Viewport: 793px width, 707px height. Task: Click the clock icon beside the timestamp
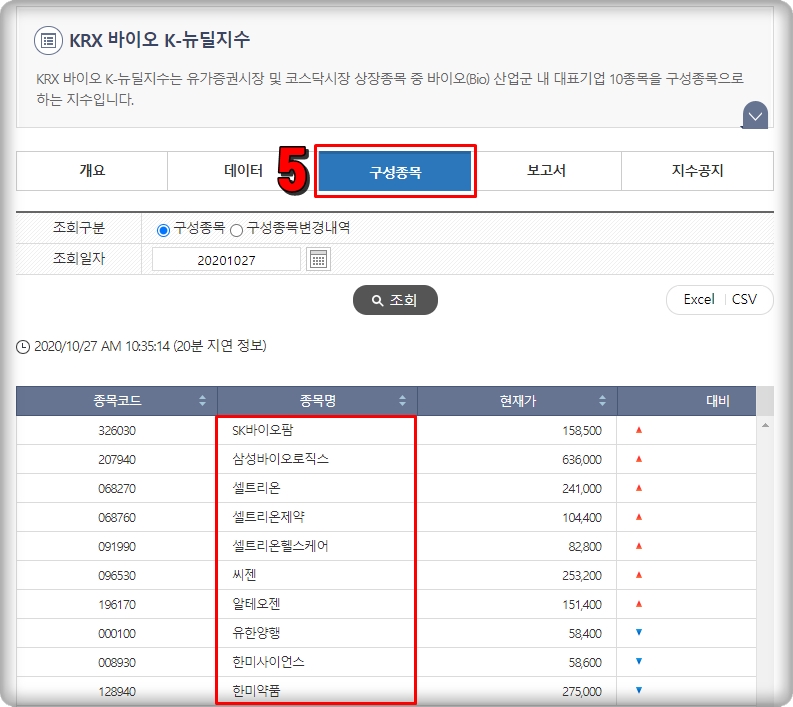(x=23, y=347)
